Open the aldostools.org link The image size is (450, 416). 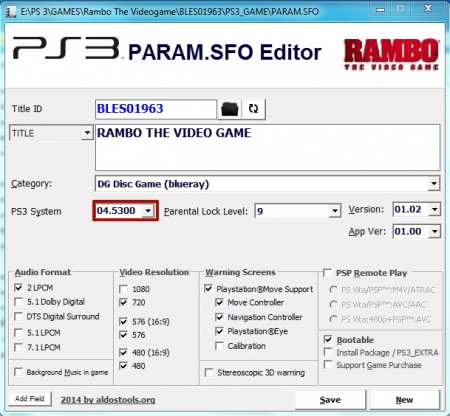point(108,400)
